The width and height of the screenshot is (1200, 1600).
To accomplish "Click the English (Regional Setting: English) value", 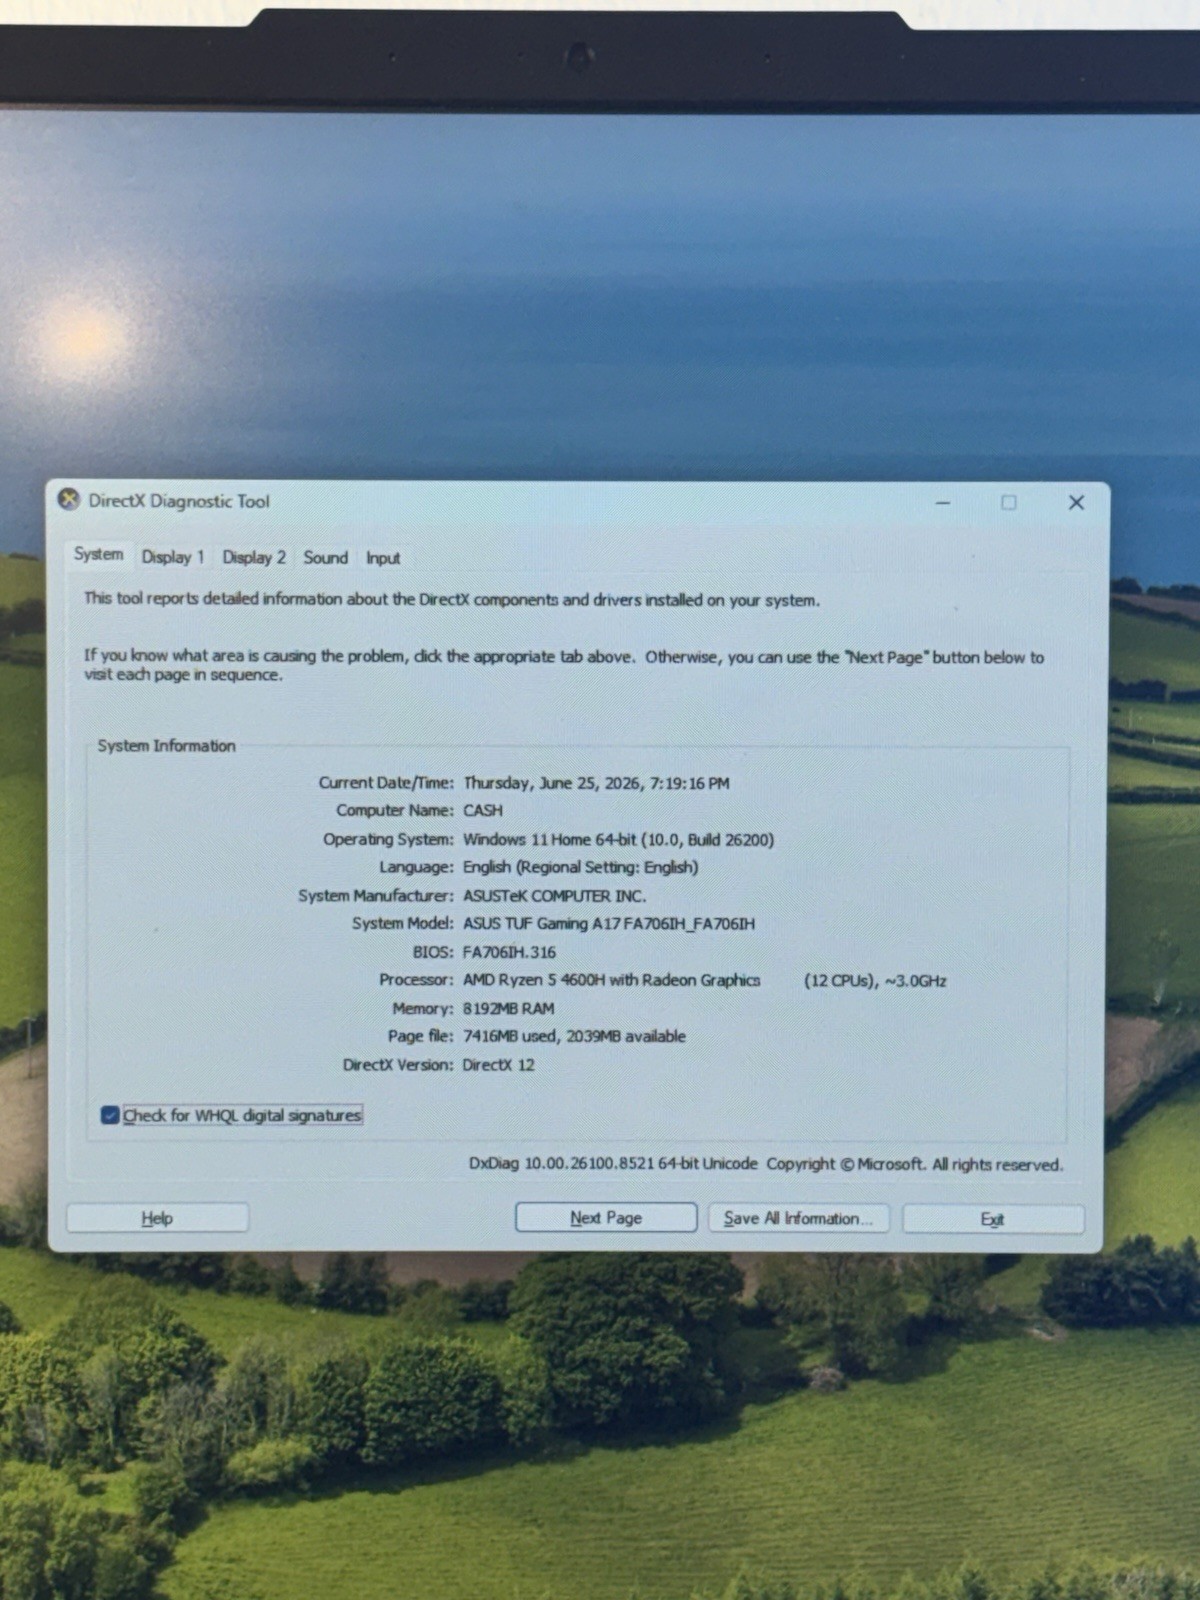I will (x=580, y=867).
